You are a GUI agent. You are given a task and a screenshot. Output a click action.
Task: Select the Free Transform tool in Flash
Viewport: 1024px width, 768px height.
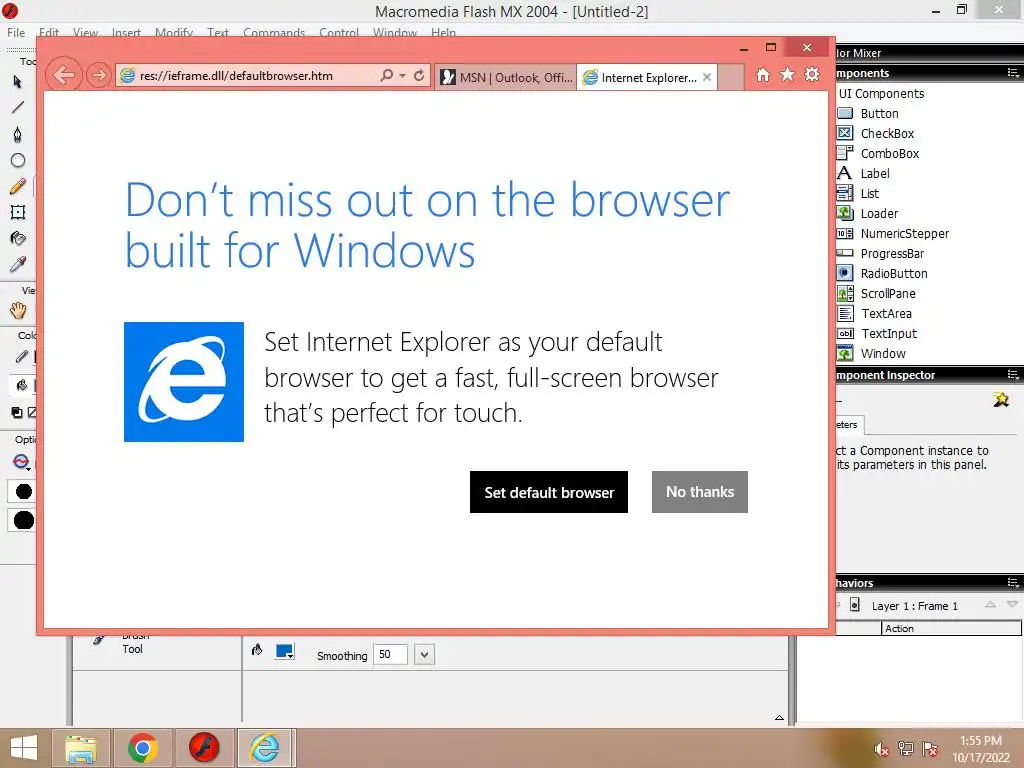pyautogui.click(x=18, y=212)
